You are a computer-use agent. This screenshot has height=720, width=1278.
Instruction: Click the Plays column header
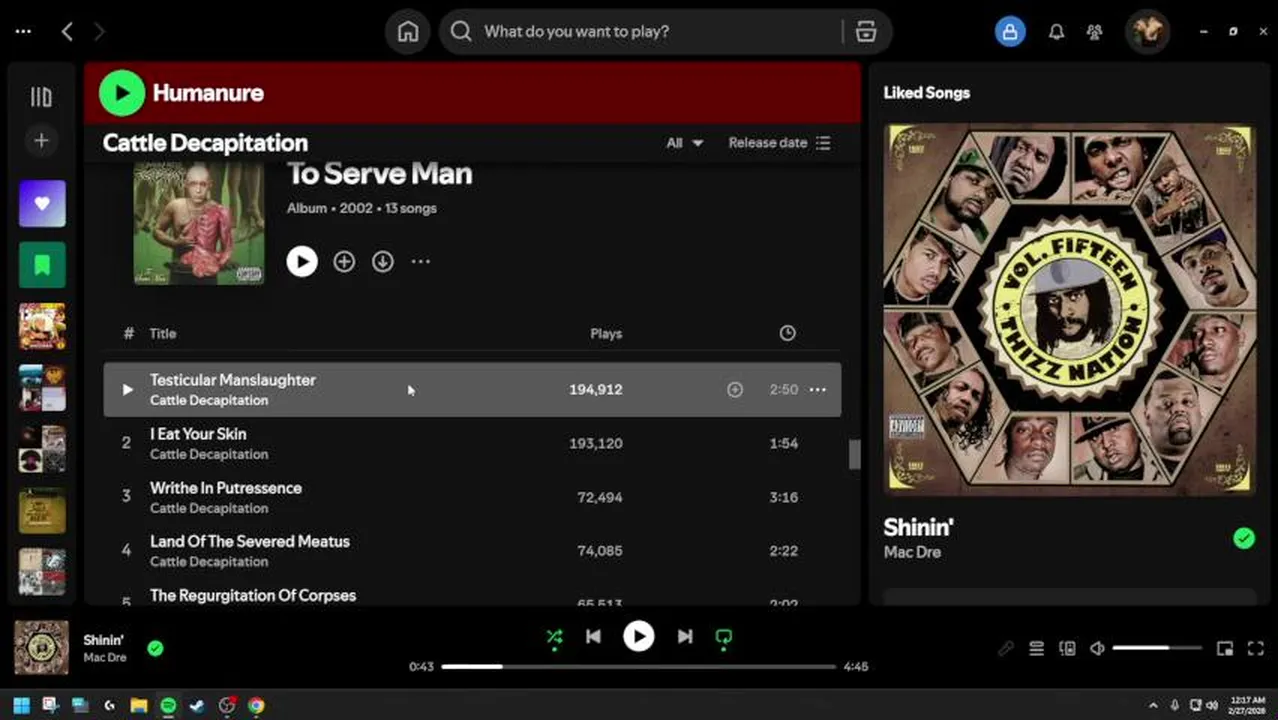pos(606,334)
